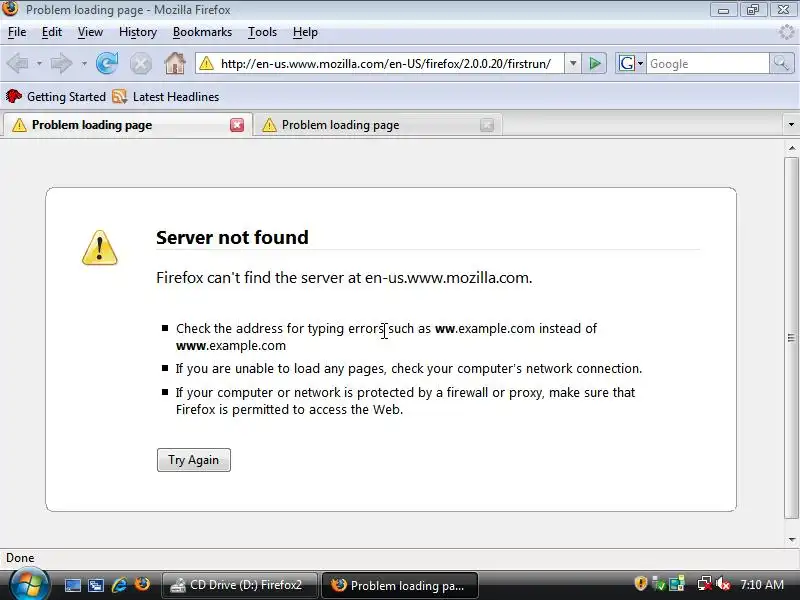
Task: Click the throbber activity indicator
Action: [786, 32]
